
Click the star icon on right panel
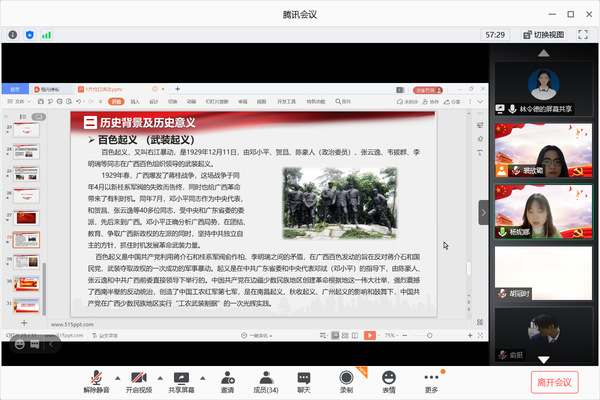coord(480,139)
